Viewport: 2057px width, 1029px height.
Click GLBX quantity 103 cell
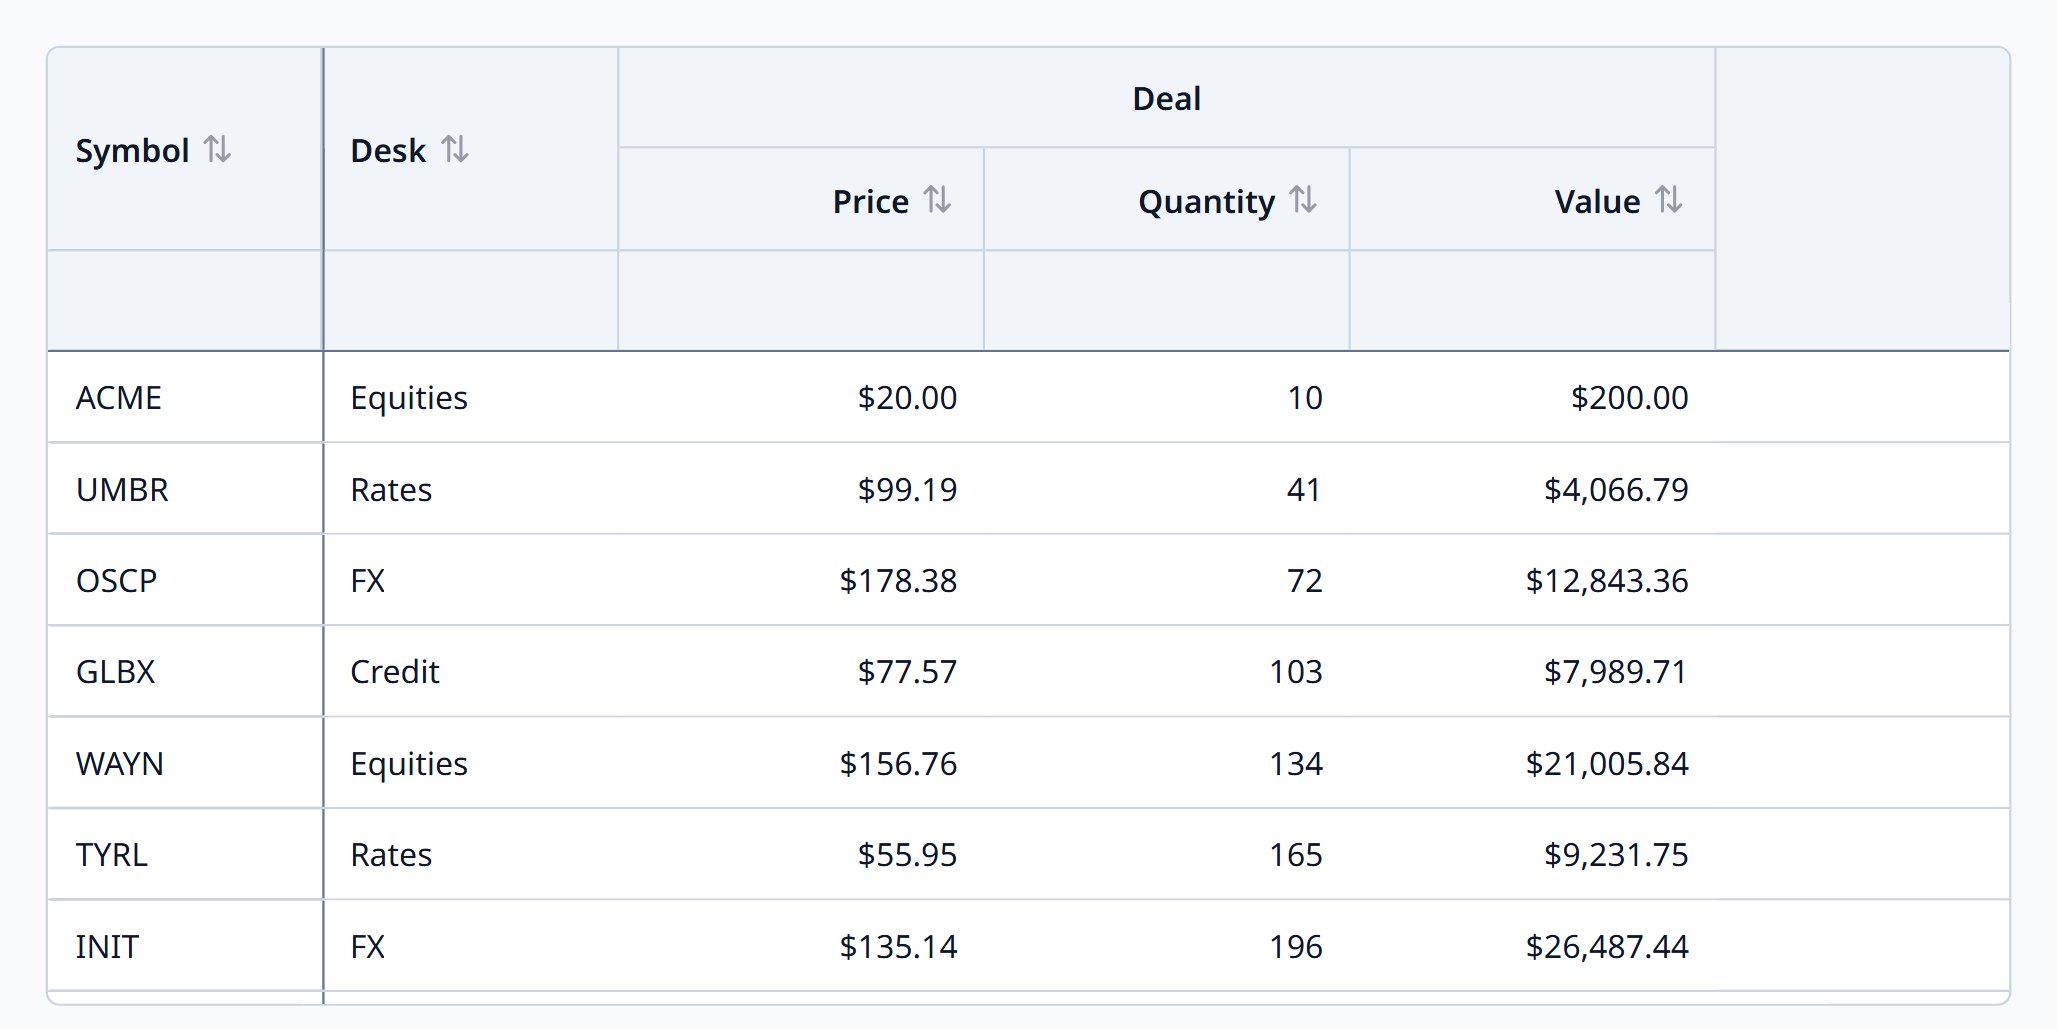(1166, 671)
